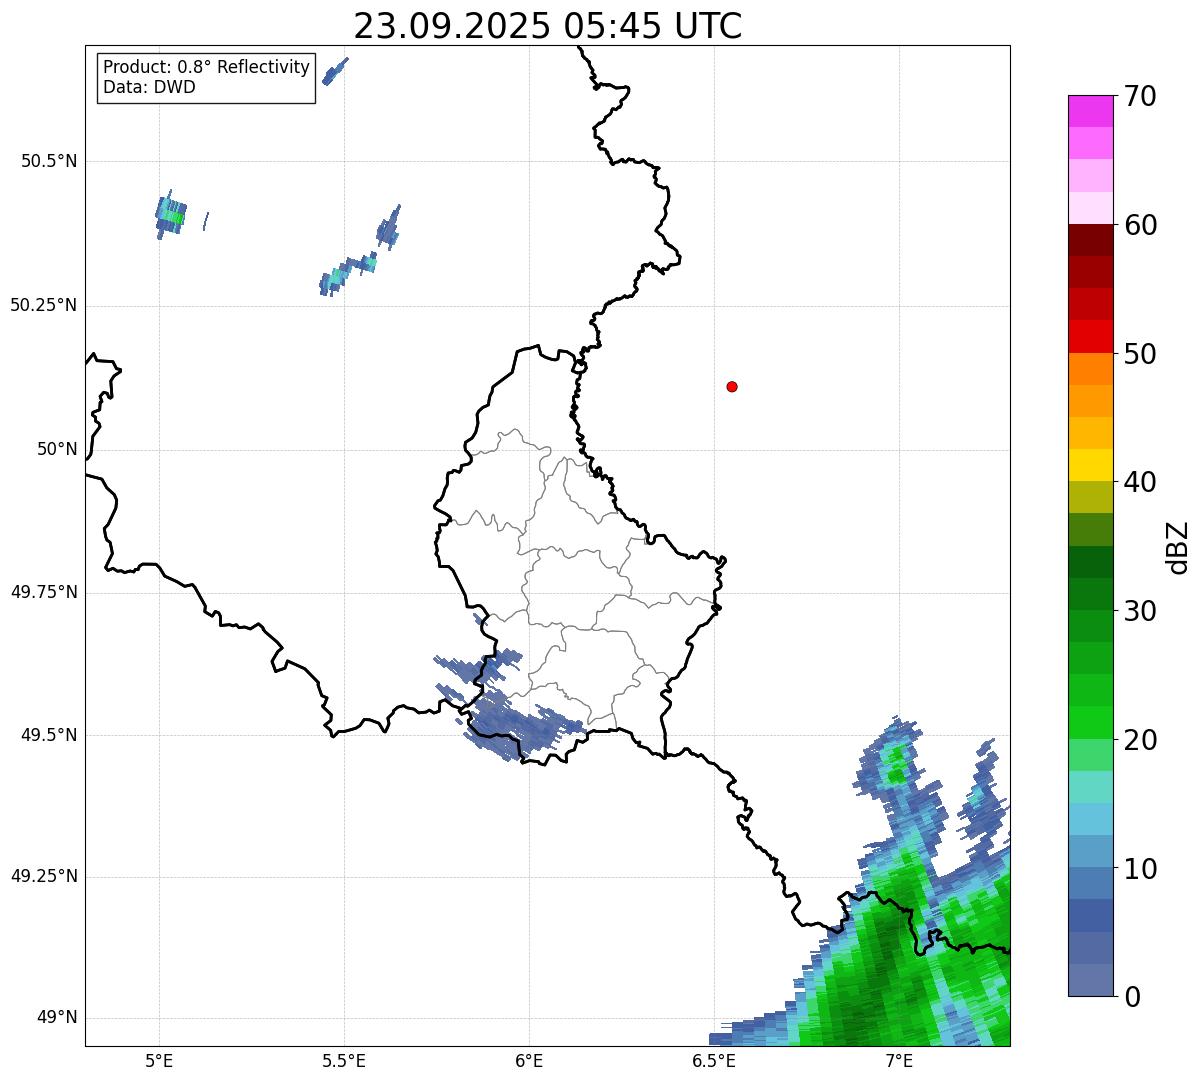Screen dimensions: 1202x1081
Task: Click the plot title '23.09.2025 05:45 UTC'
Action: pyautogui.click(x=548, y=26)
